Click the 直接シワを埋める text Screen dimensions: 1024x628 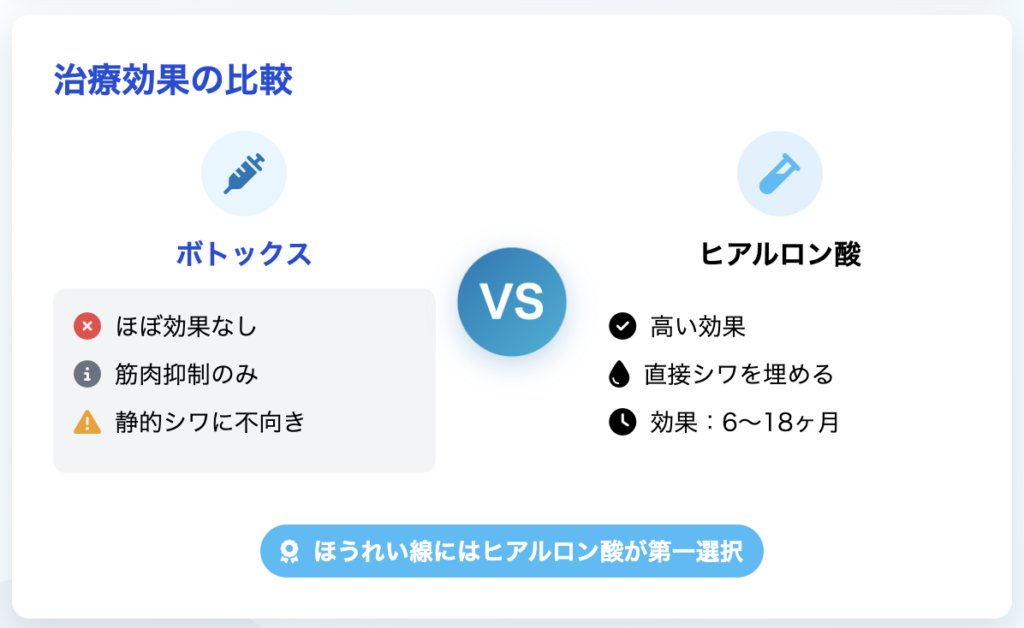point(739,374)
